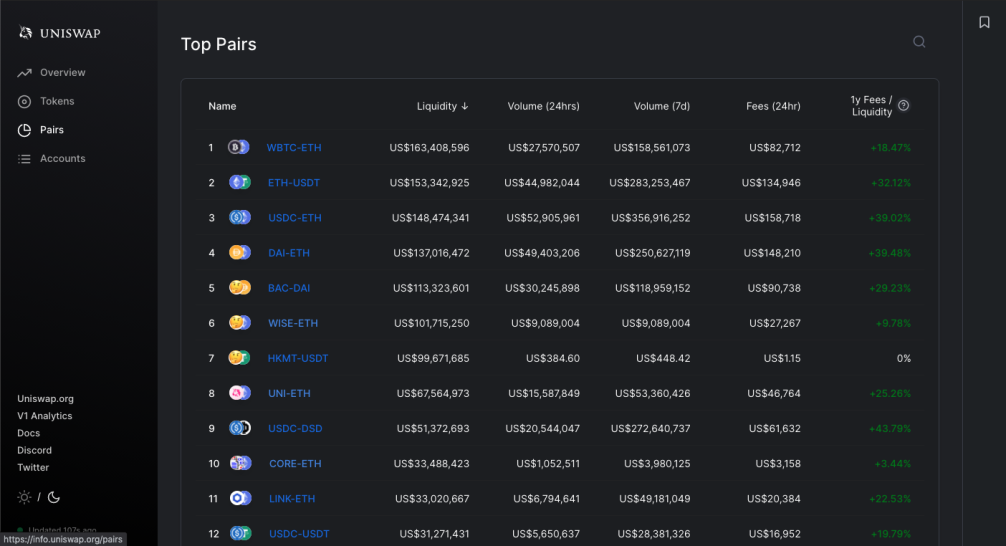Sort by the Liquidity column header

(443, 106)
